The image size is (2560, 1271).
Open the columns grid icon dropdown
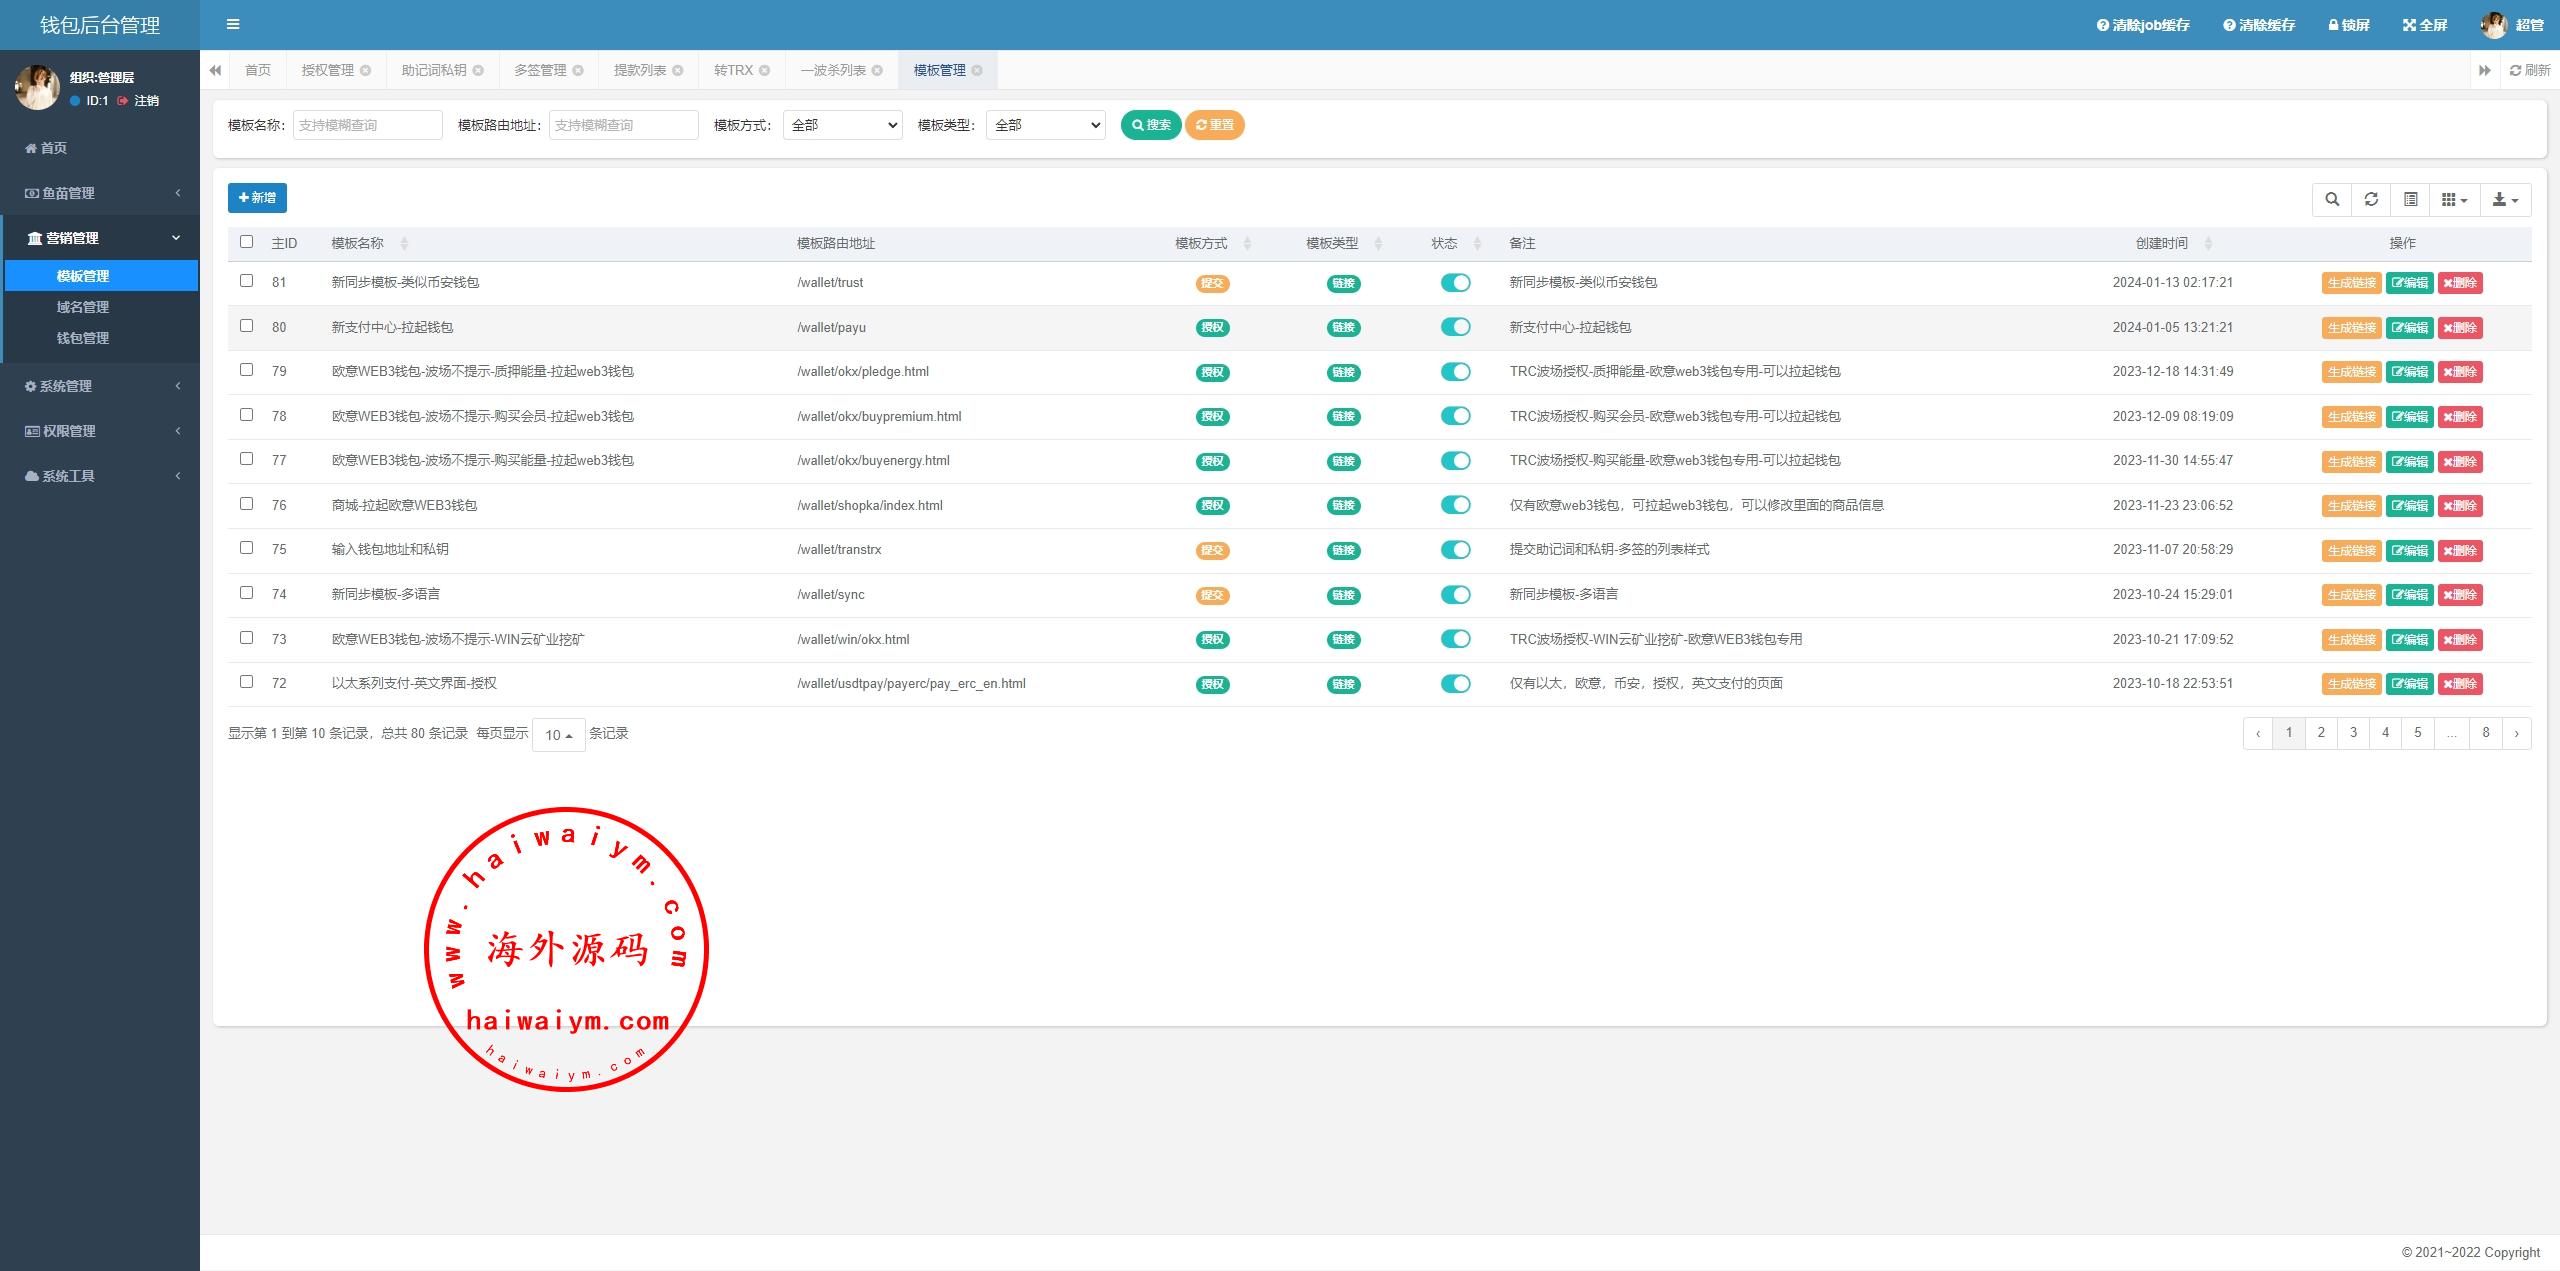click(x=2454, y=200)
